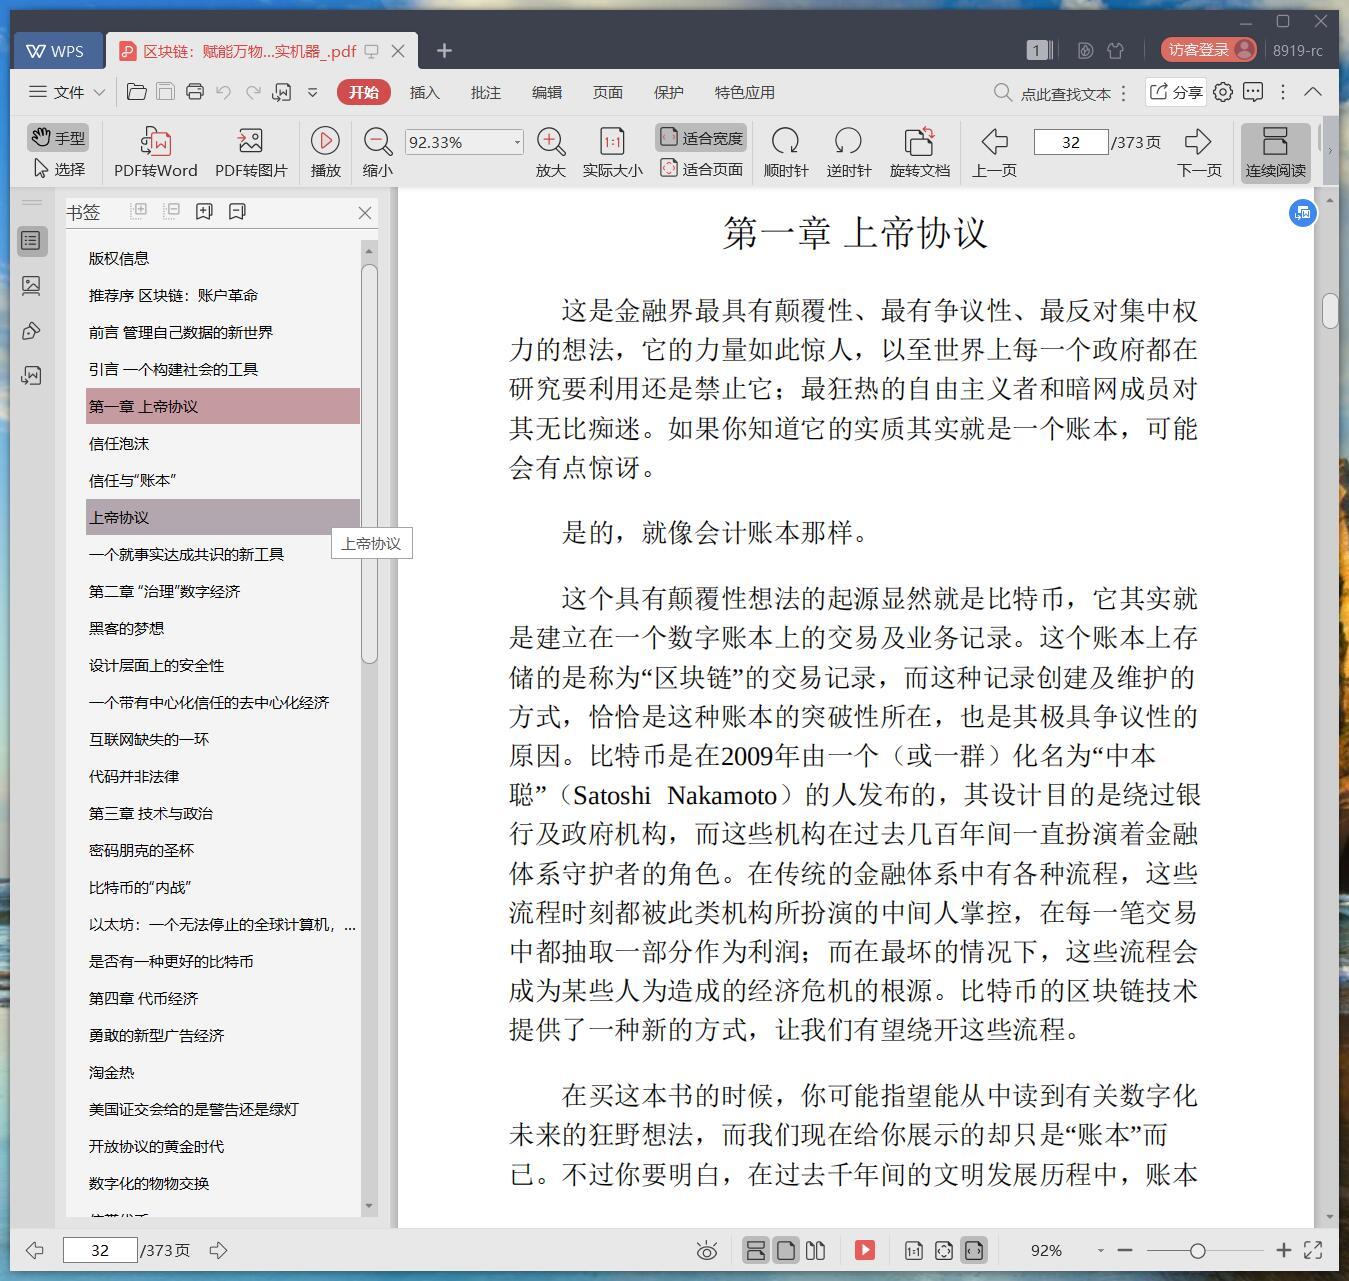Set view to actual size (实际大小)
Screen dimensions: 1349x1281
[612, 152]
